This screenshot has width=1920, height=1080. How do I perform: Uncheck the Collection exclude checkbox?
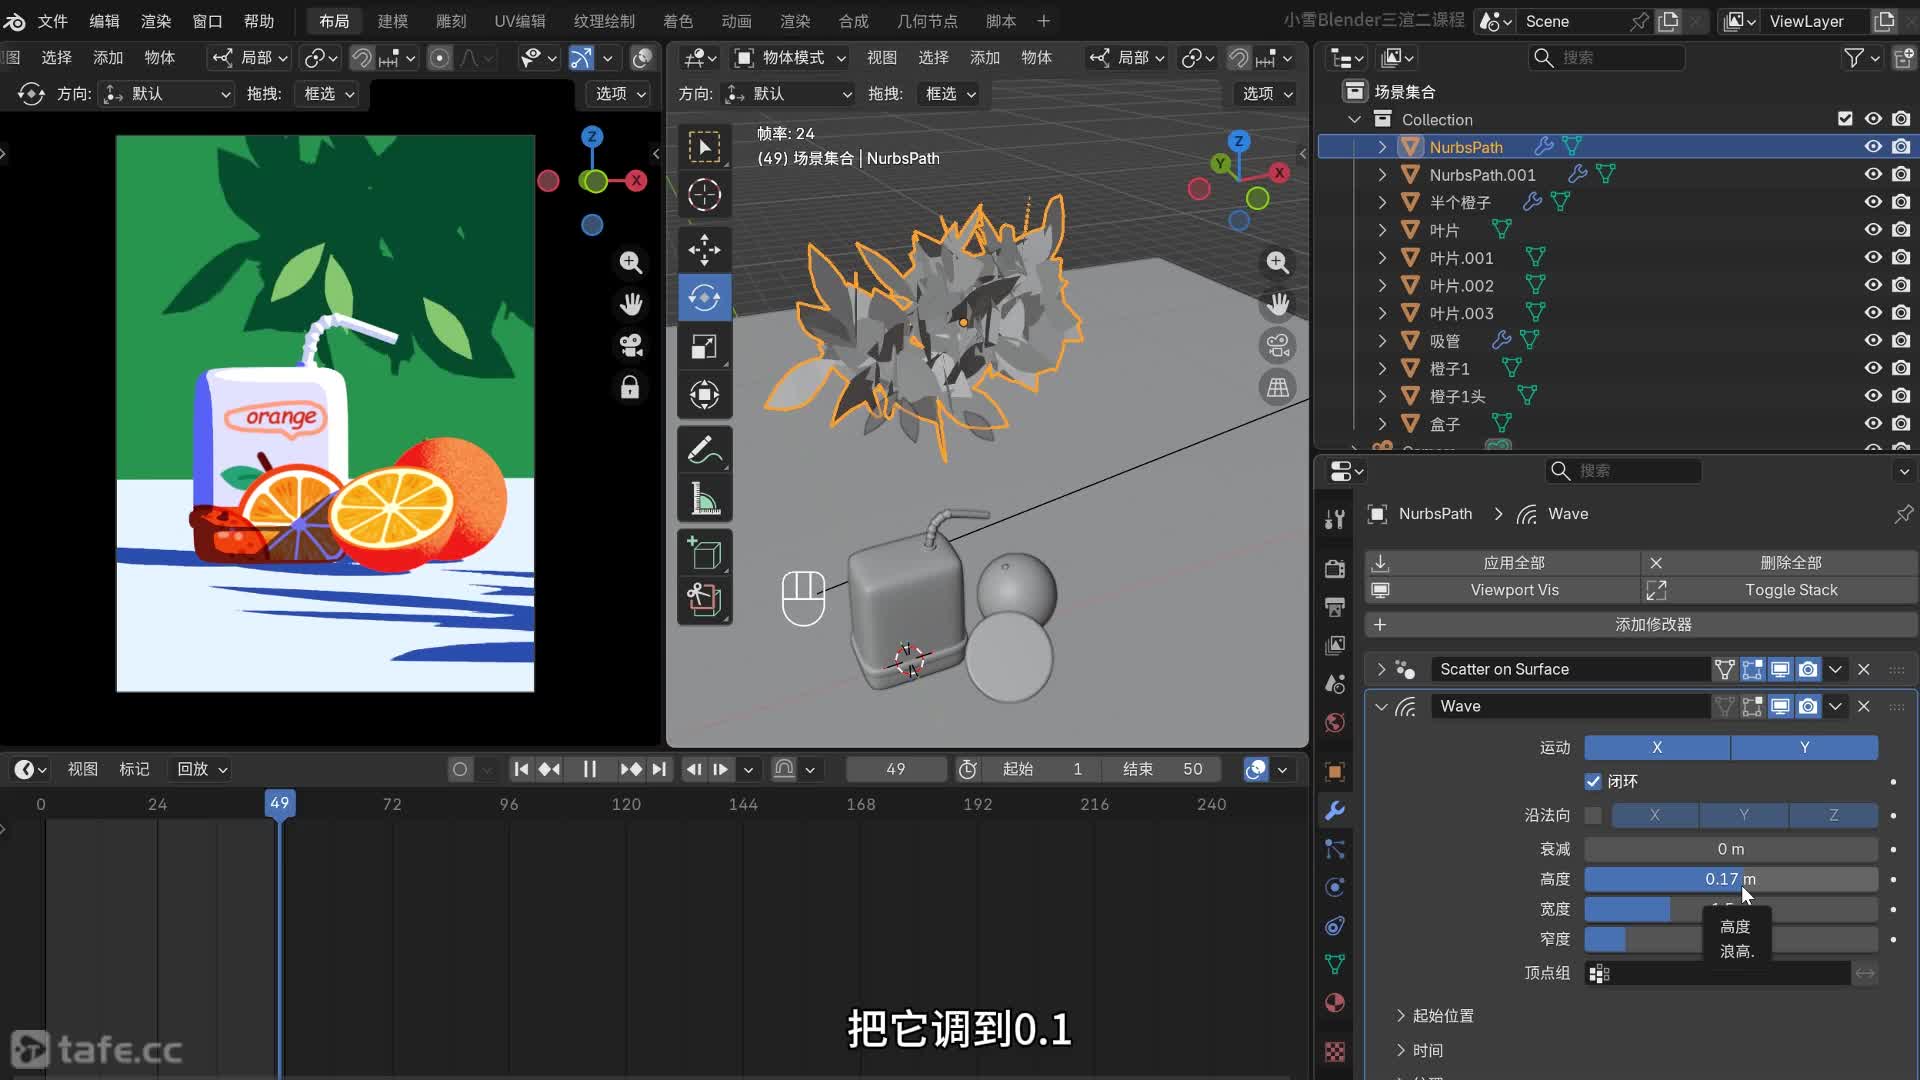(x=1845, y=119)
